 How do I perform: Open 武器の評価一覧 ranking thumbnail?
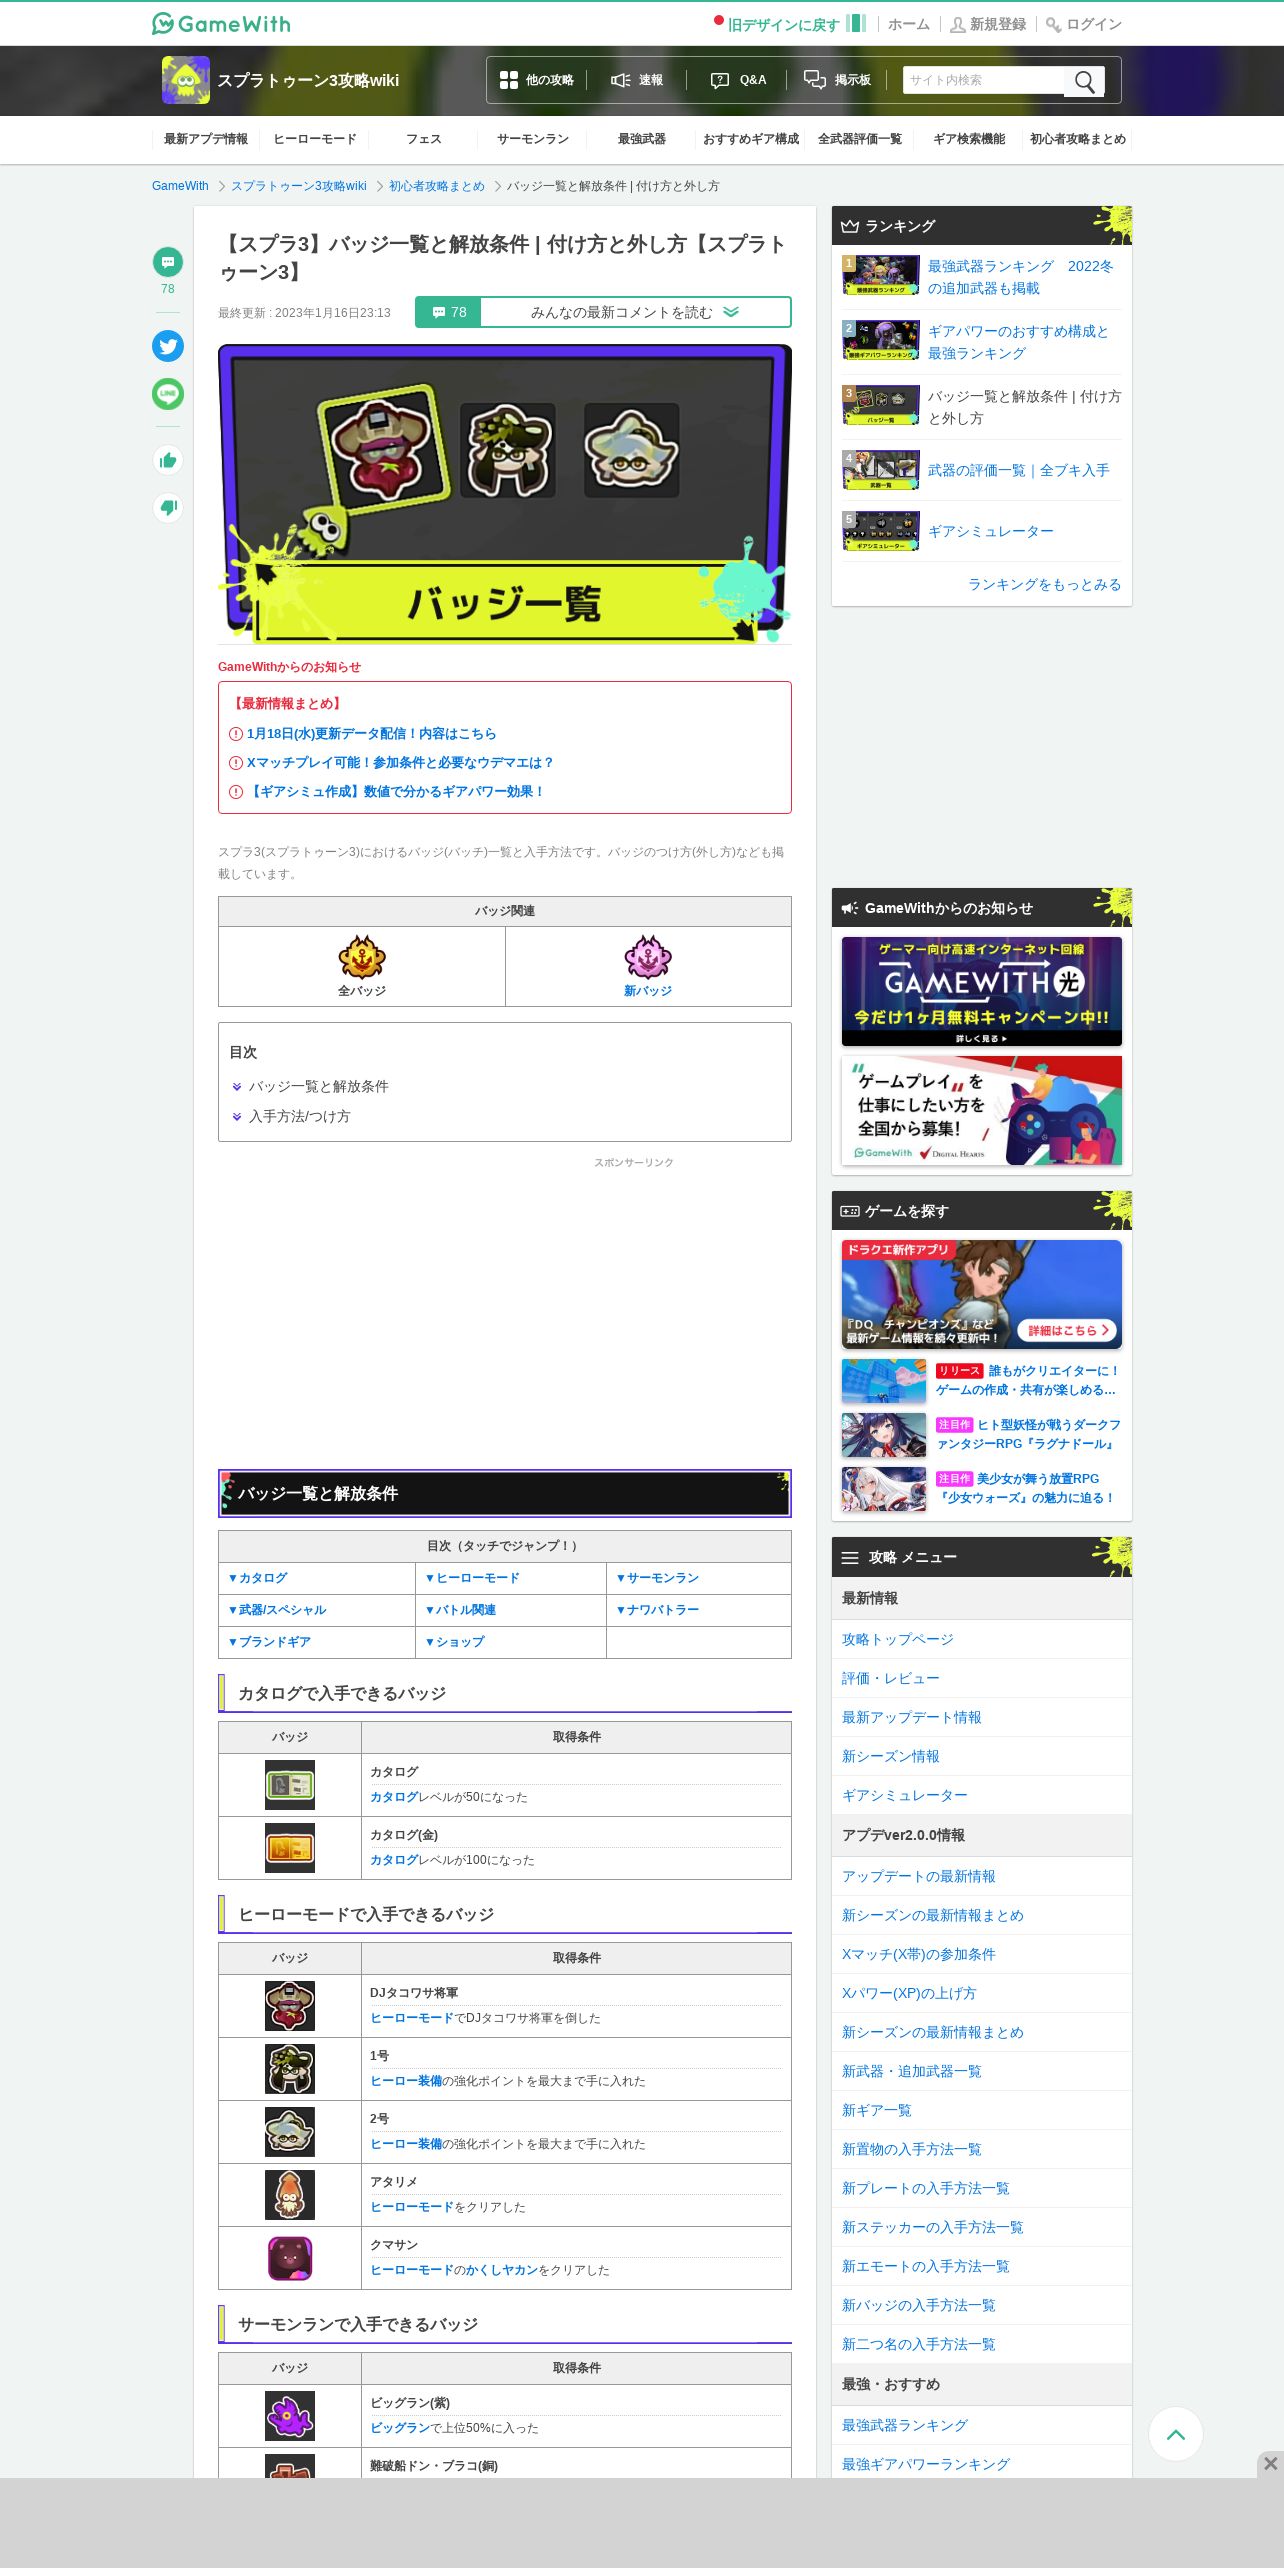881,470
